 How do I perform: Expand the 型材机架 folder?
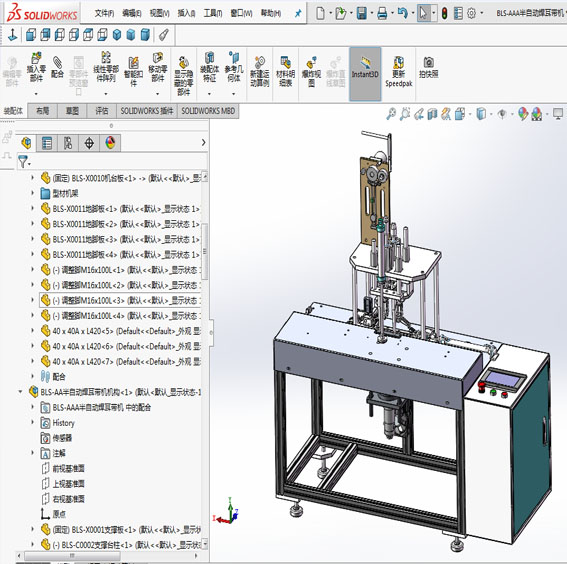pos(33,193)
